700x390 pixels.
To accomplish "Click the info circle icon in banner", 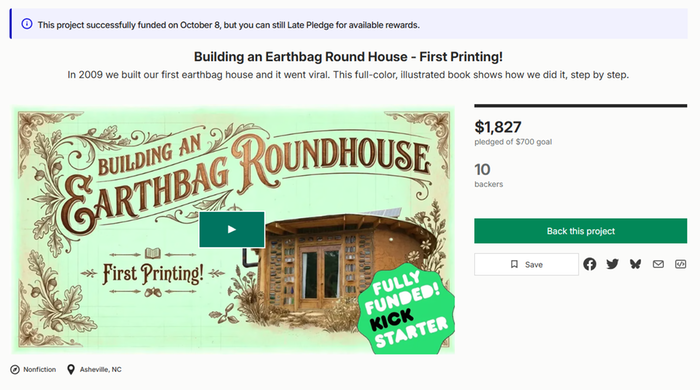I will point(27,24).
